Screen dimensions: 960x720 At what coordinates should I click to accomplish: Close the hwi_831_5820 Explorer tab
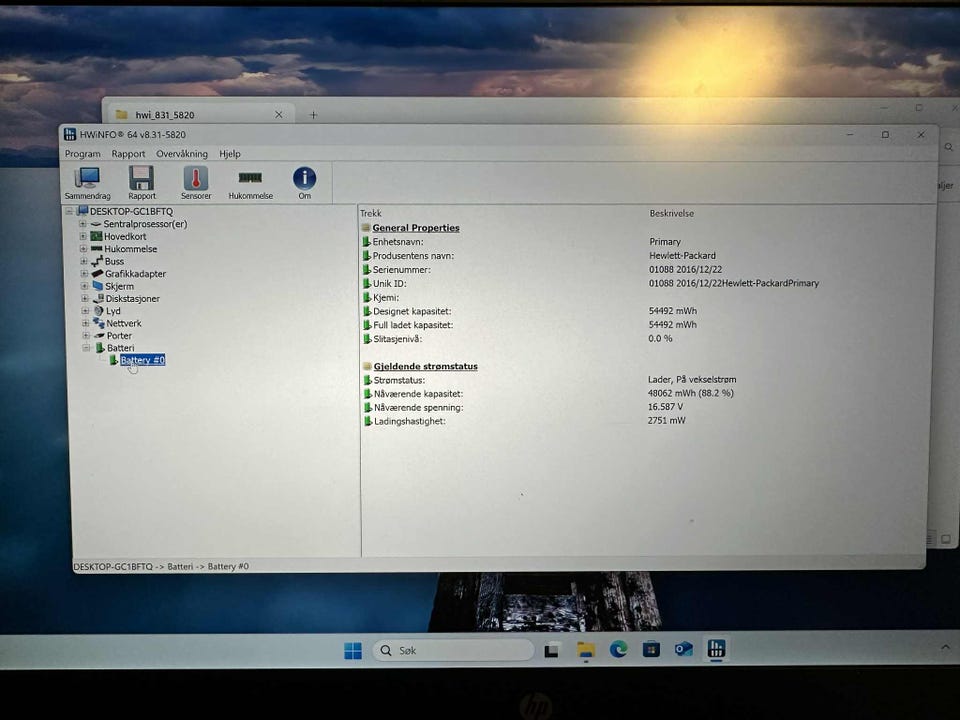coord(279,114)
